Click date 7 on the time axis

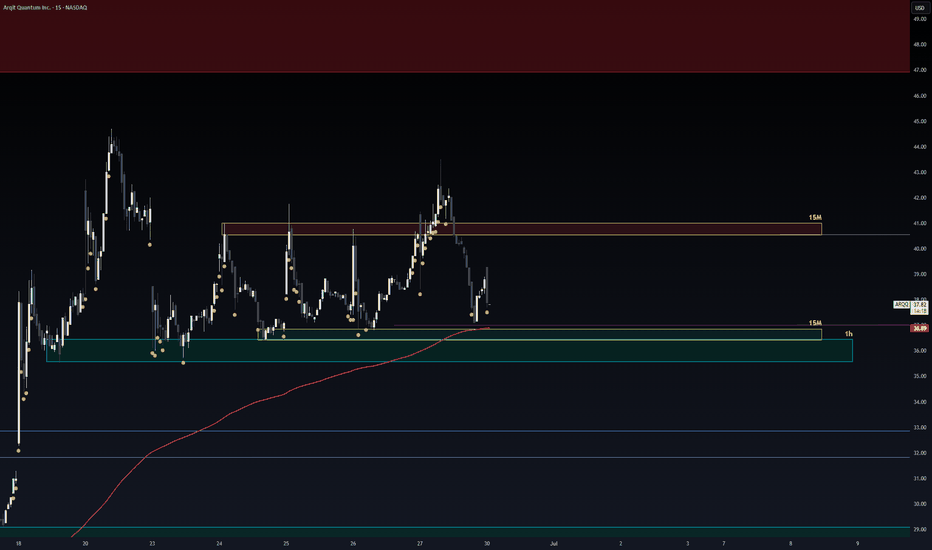pyautogui.click(x=723, y=543)
